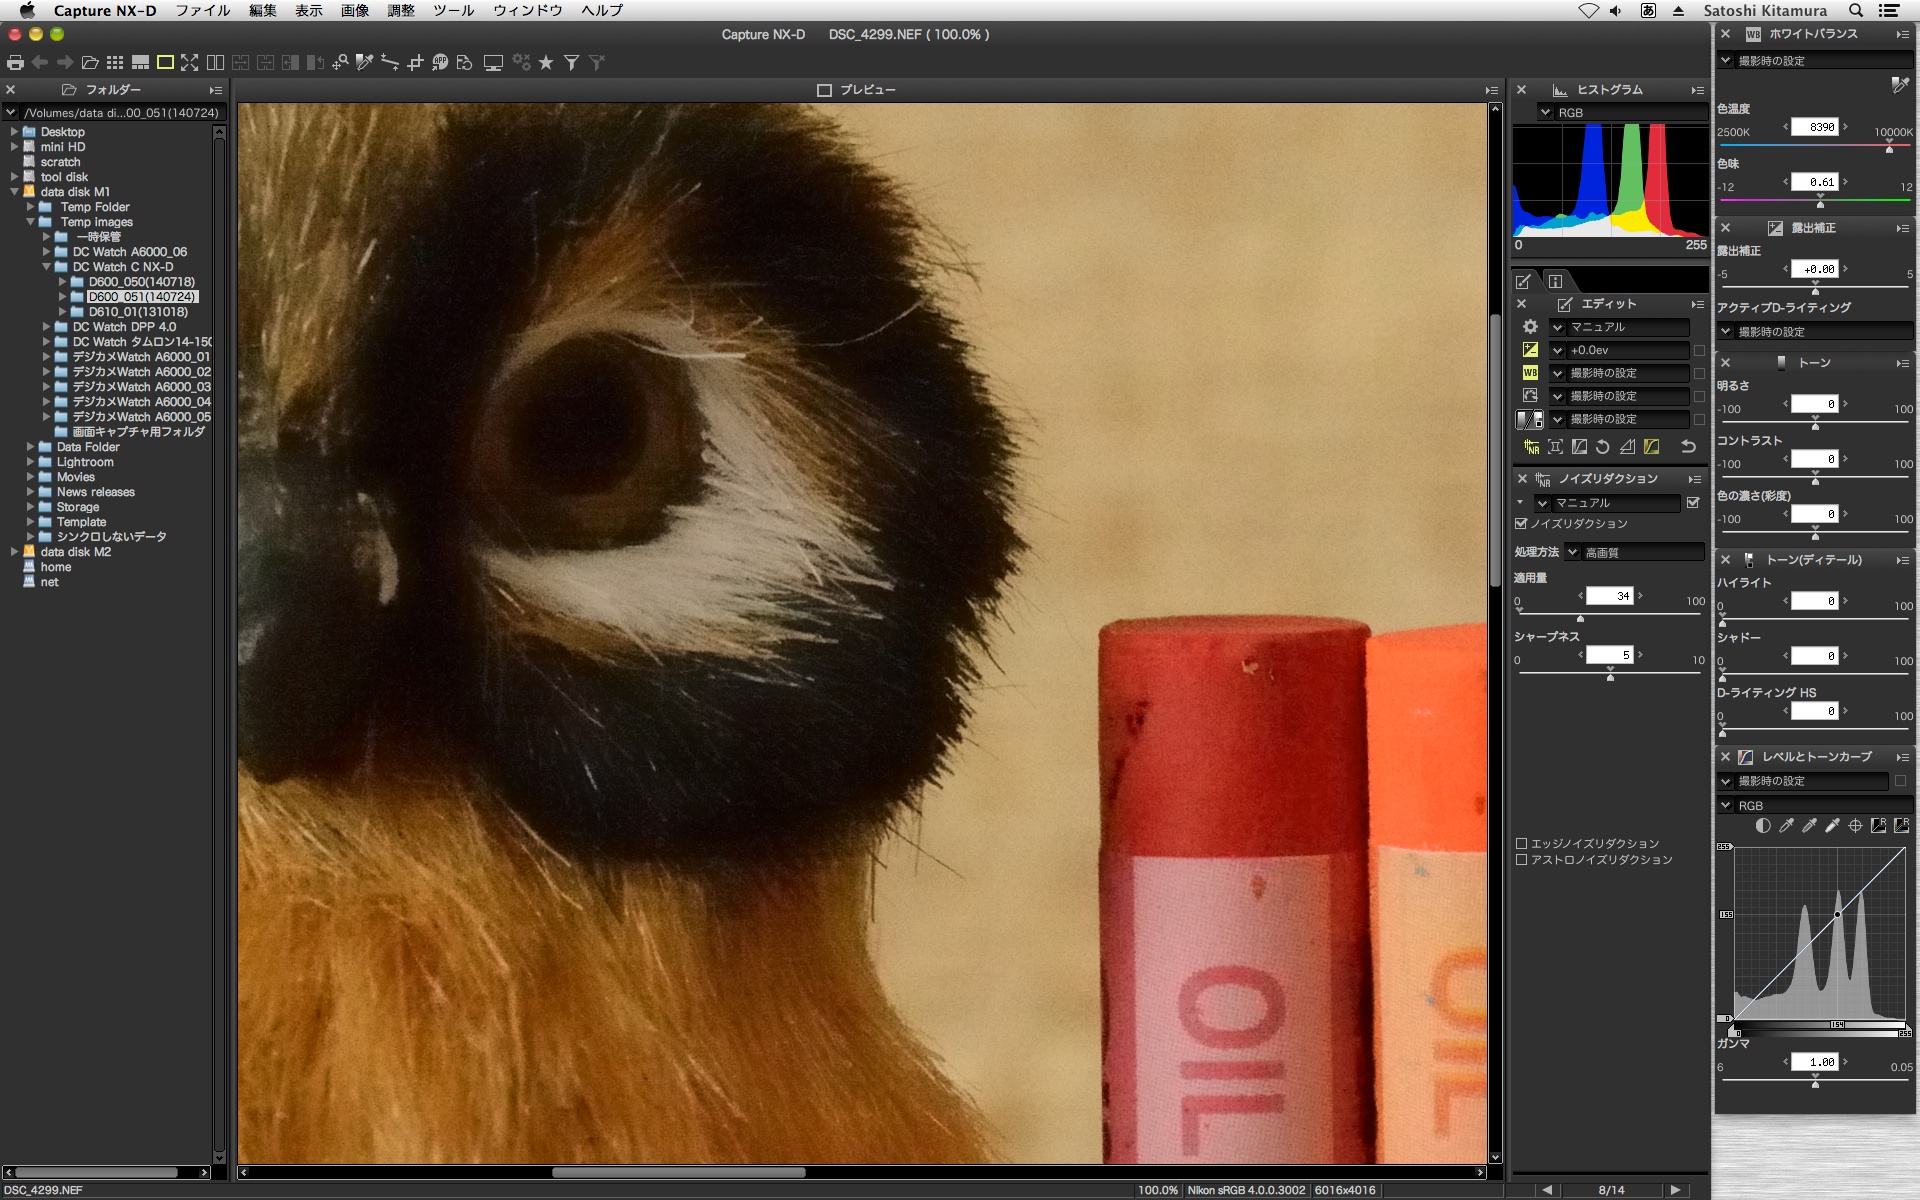Enter full screen view mode
Screen dimensions: 1920x1200
tap(190, 63)
